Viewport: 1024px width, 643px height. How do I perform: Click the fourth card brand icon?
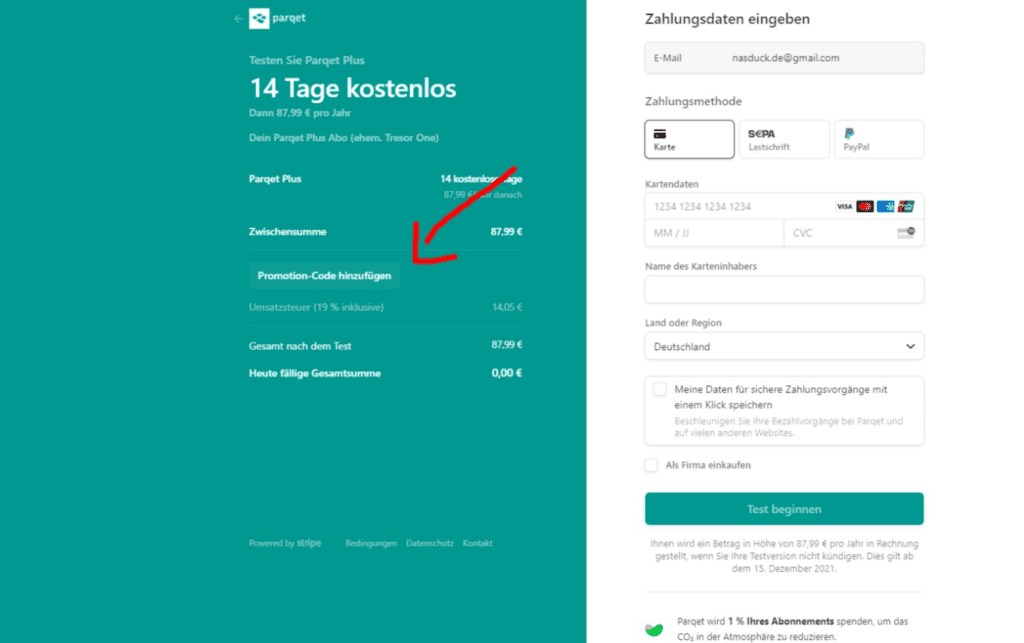[906, 206]
